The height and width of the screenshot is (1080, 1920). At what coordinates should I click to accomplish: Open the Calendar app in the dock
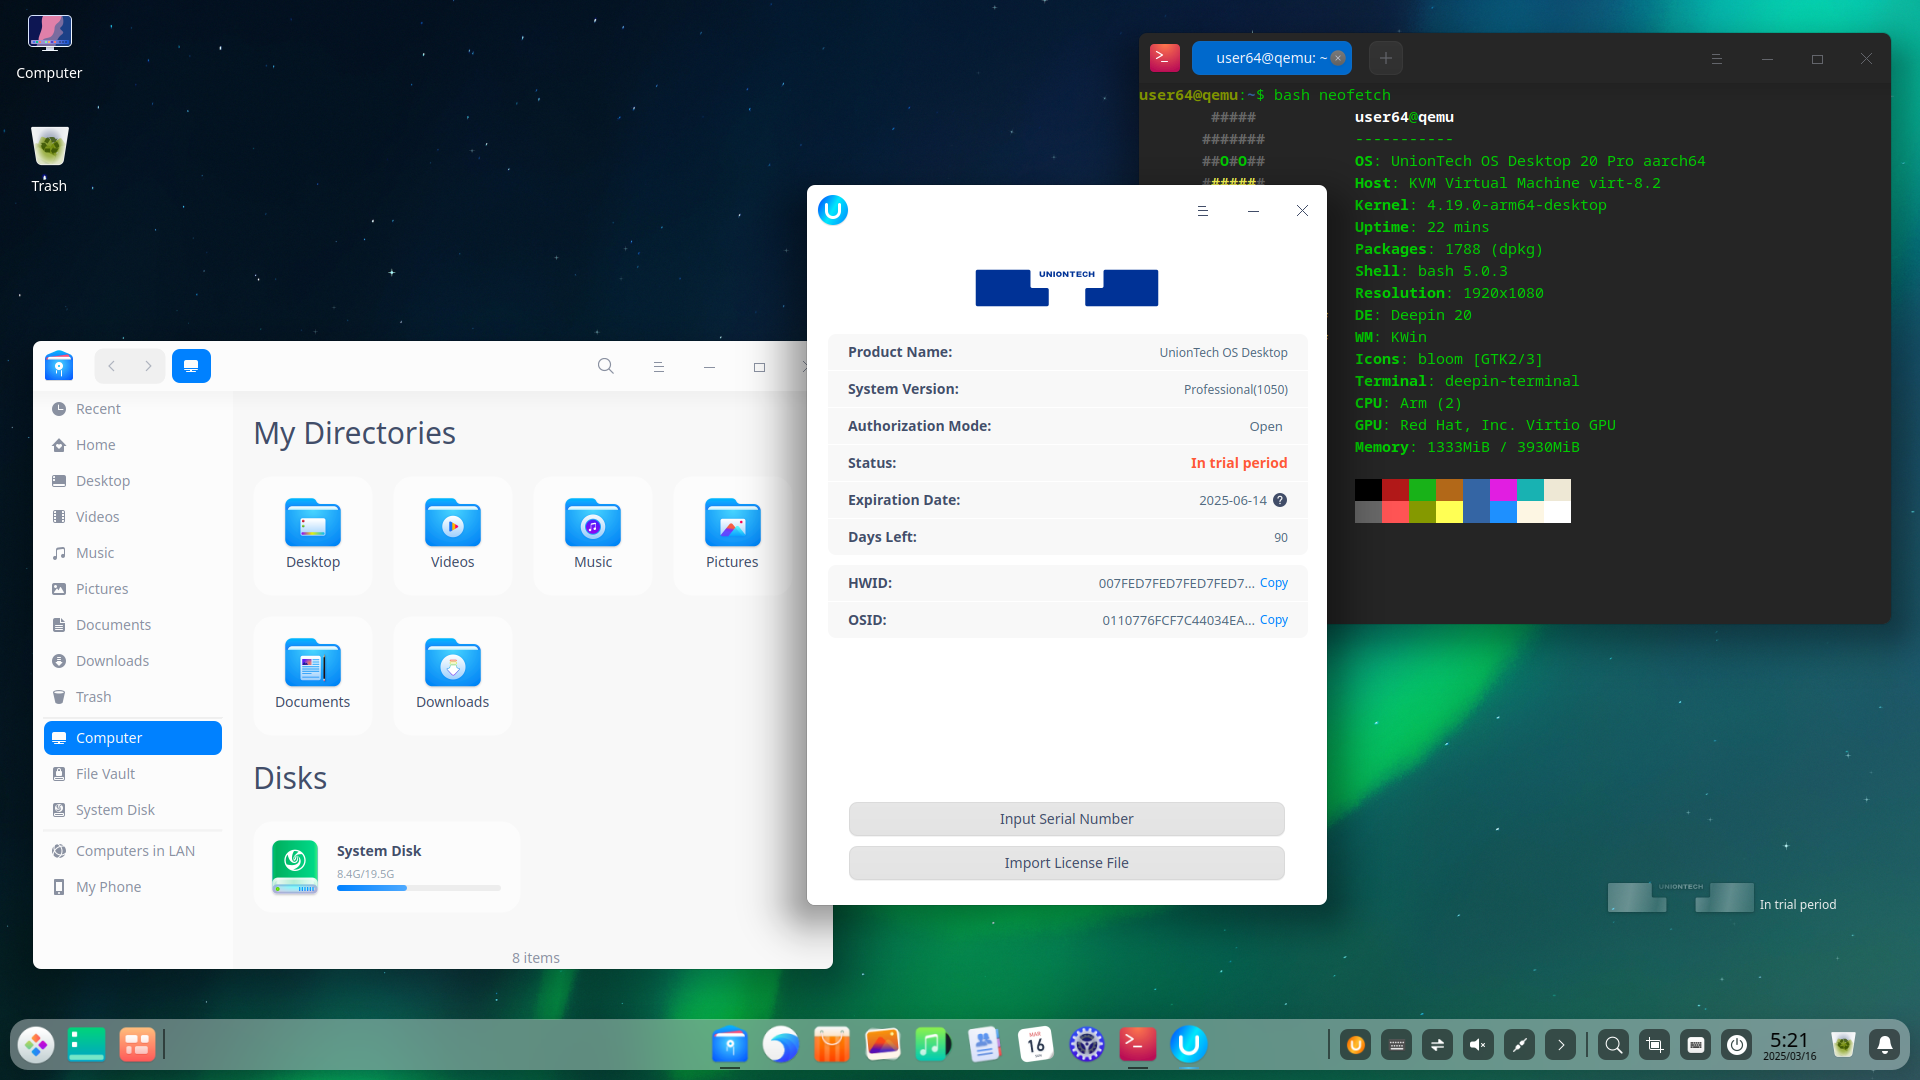pyautogui.click(x=1035, y=1045)
